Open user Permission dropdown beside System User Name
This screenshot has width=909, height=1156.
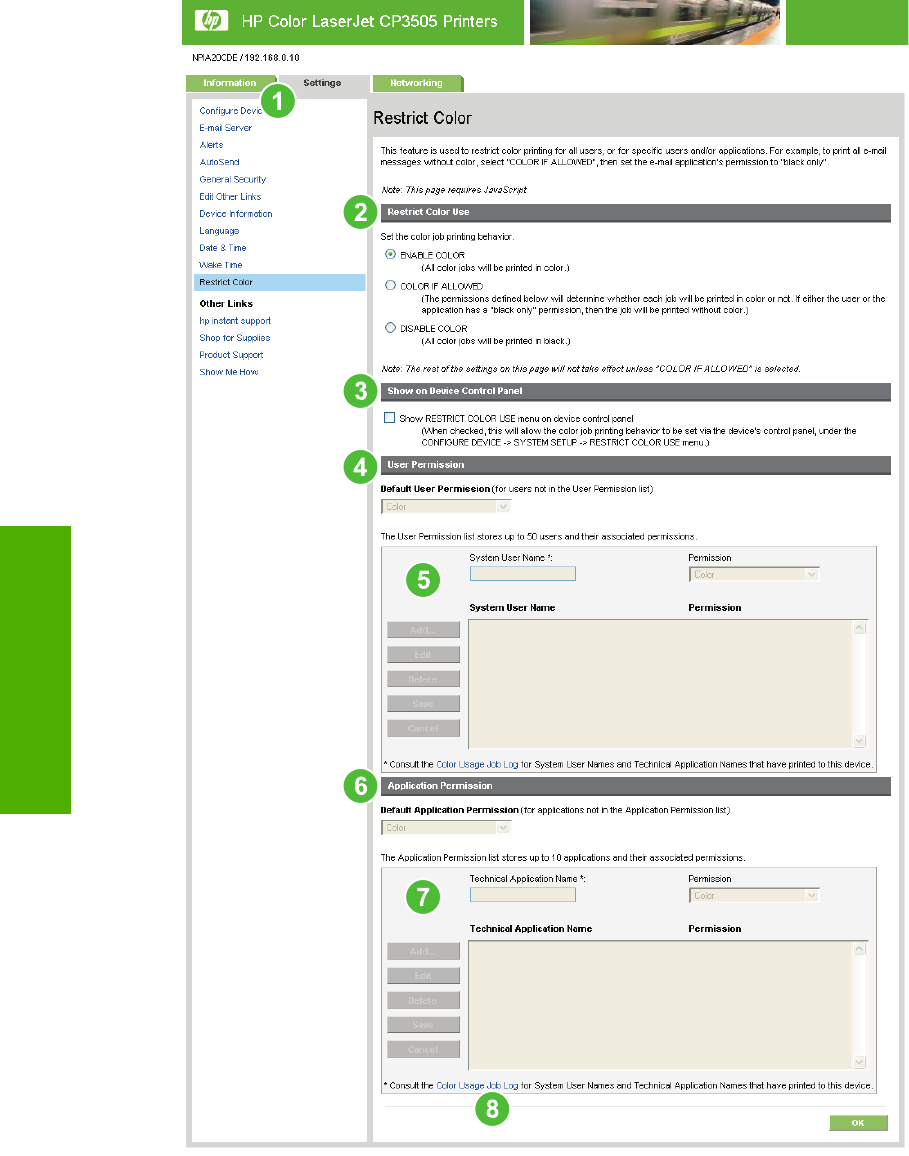pyautogui.click(x=754, y=574)
